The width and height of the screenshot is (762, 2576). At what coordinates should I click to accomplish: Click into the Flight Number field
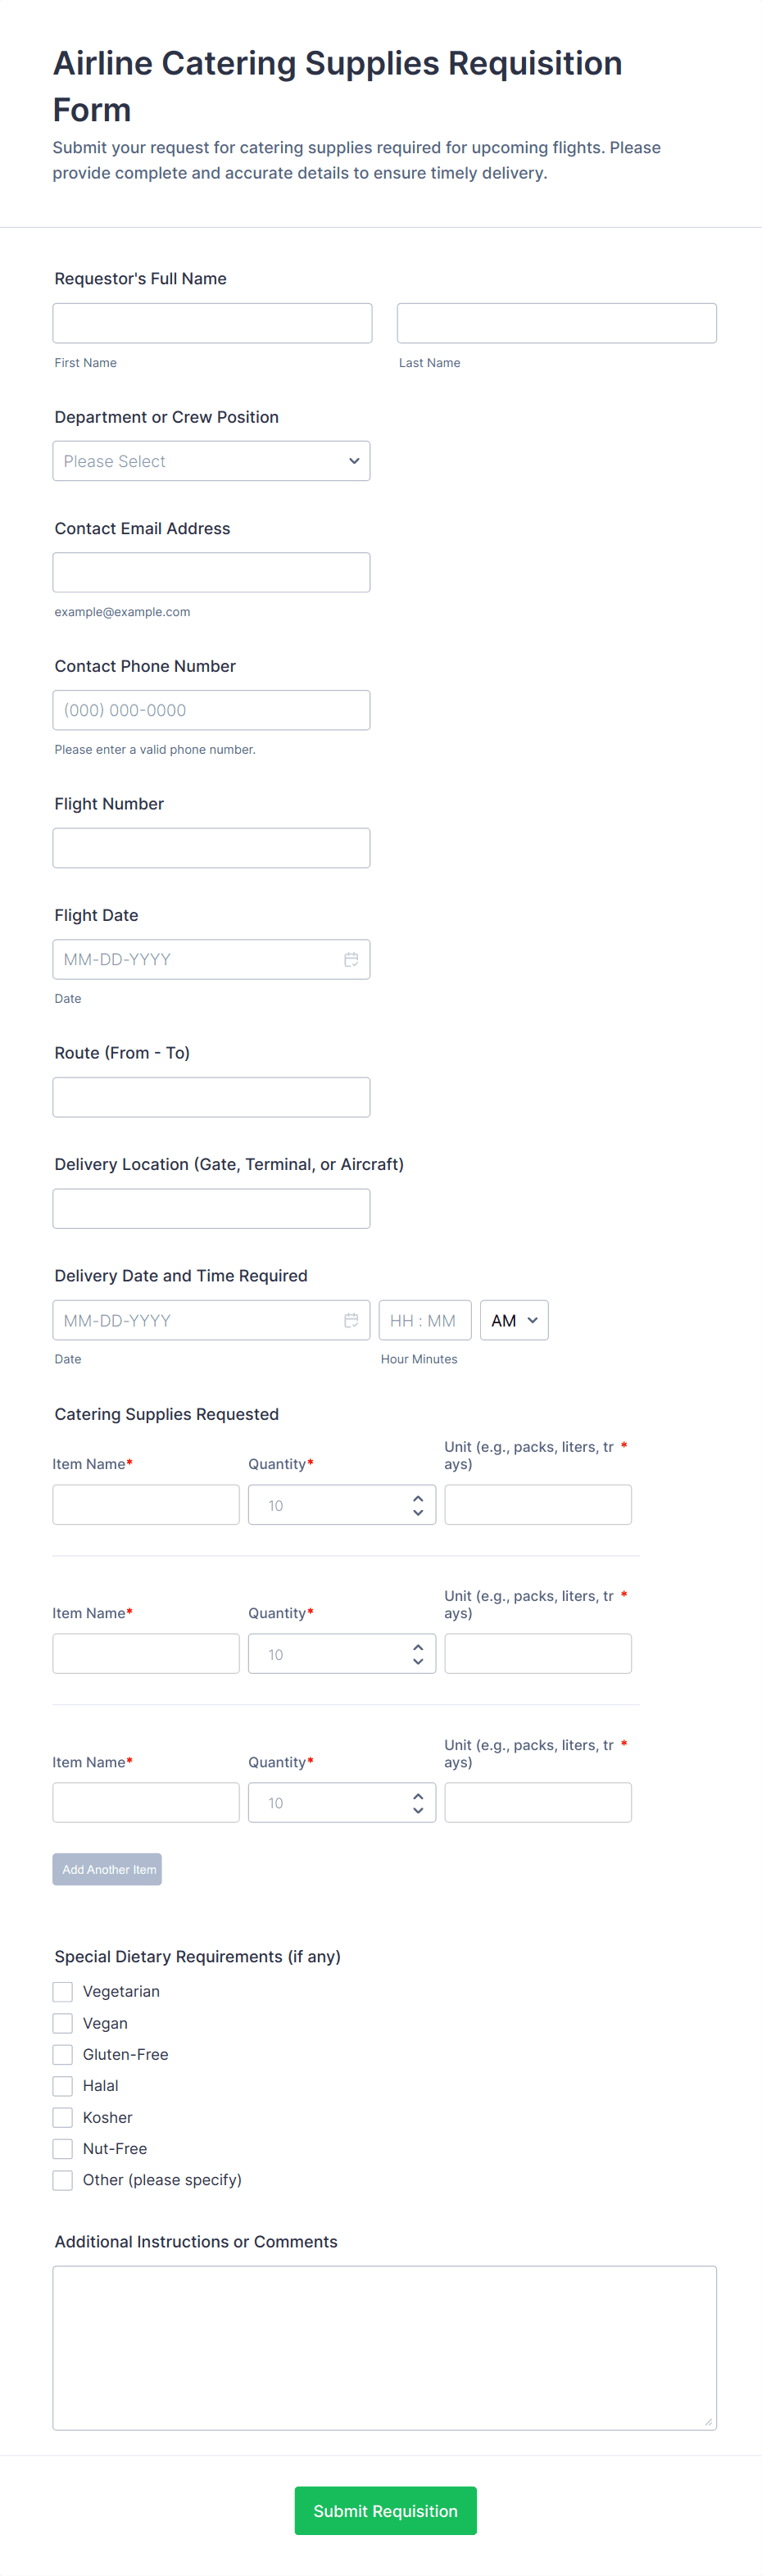(211, 848)
